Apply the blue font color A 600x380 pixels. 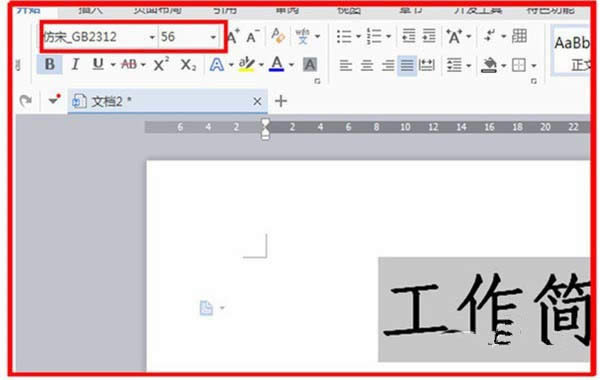point(276,64)
